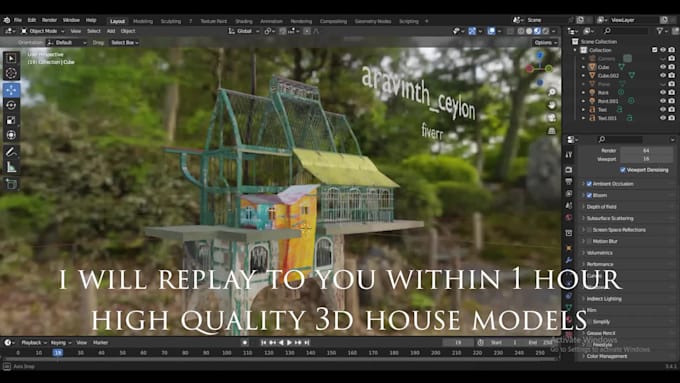Click the pan hand viewport gizmo
The height and width of the screenshot is (383, 680).
(552, 105)
